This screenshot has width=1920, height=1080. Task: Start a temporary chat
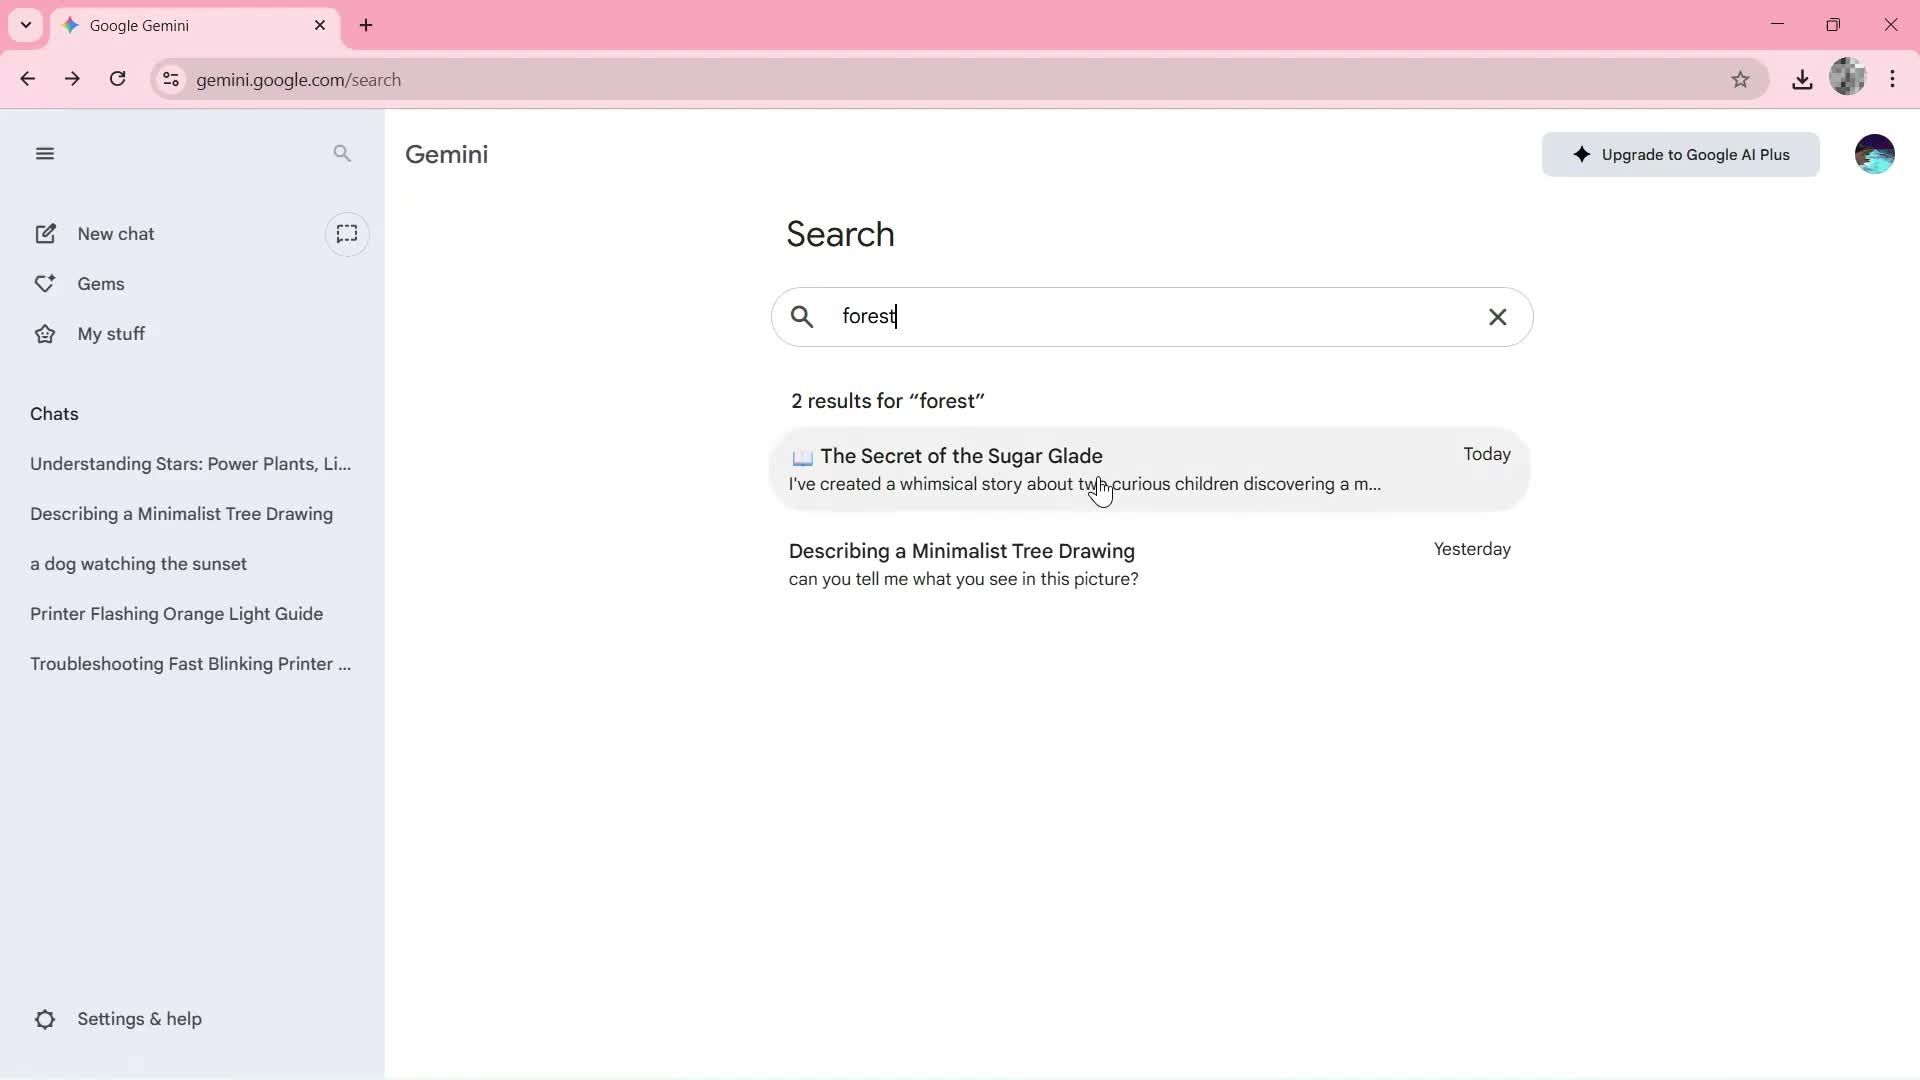pos(347,234)
